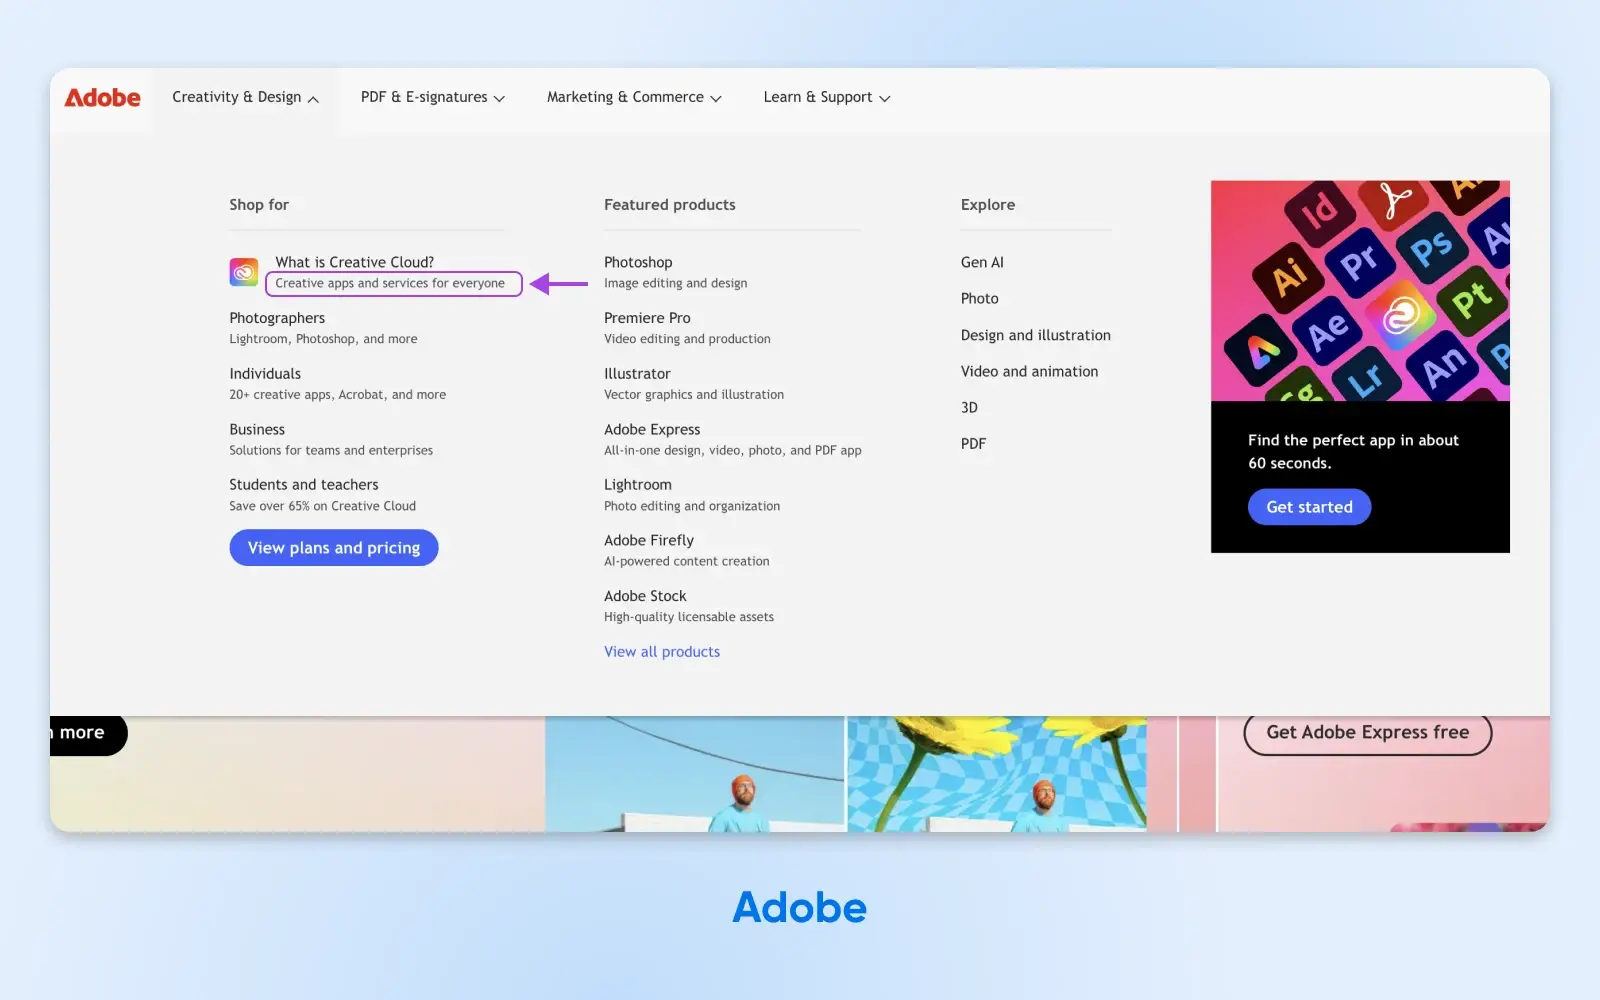Choose Individuals plan option
This screenshot has height=1000, width=1600.
coord(265,374)
